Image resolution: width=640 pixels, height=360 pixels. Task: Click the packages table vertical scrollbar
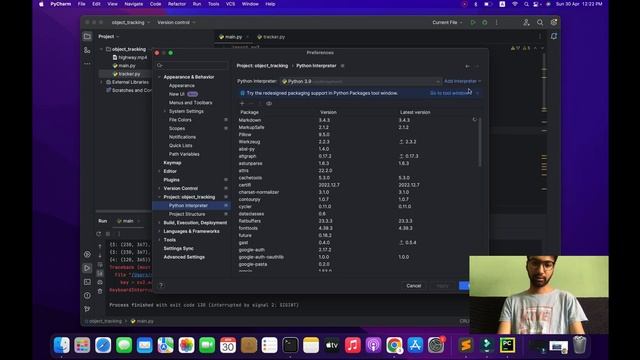(x=480, y=142)
